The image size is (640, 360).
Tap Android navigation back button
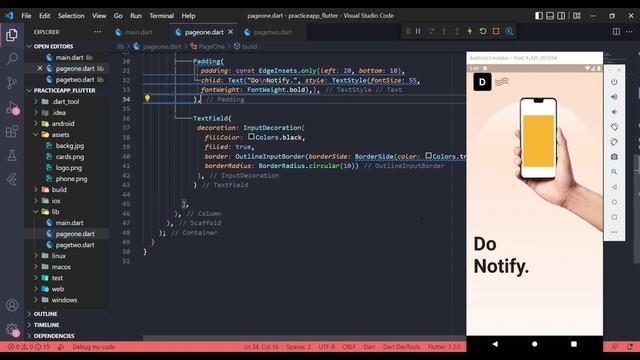(x=495, y=344)
